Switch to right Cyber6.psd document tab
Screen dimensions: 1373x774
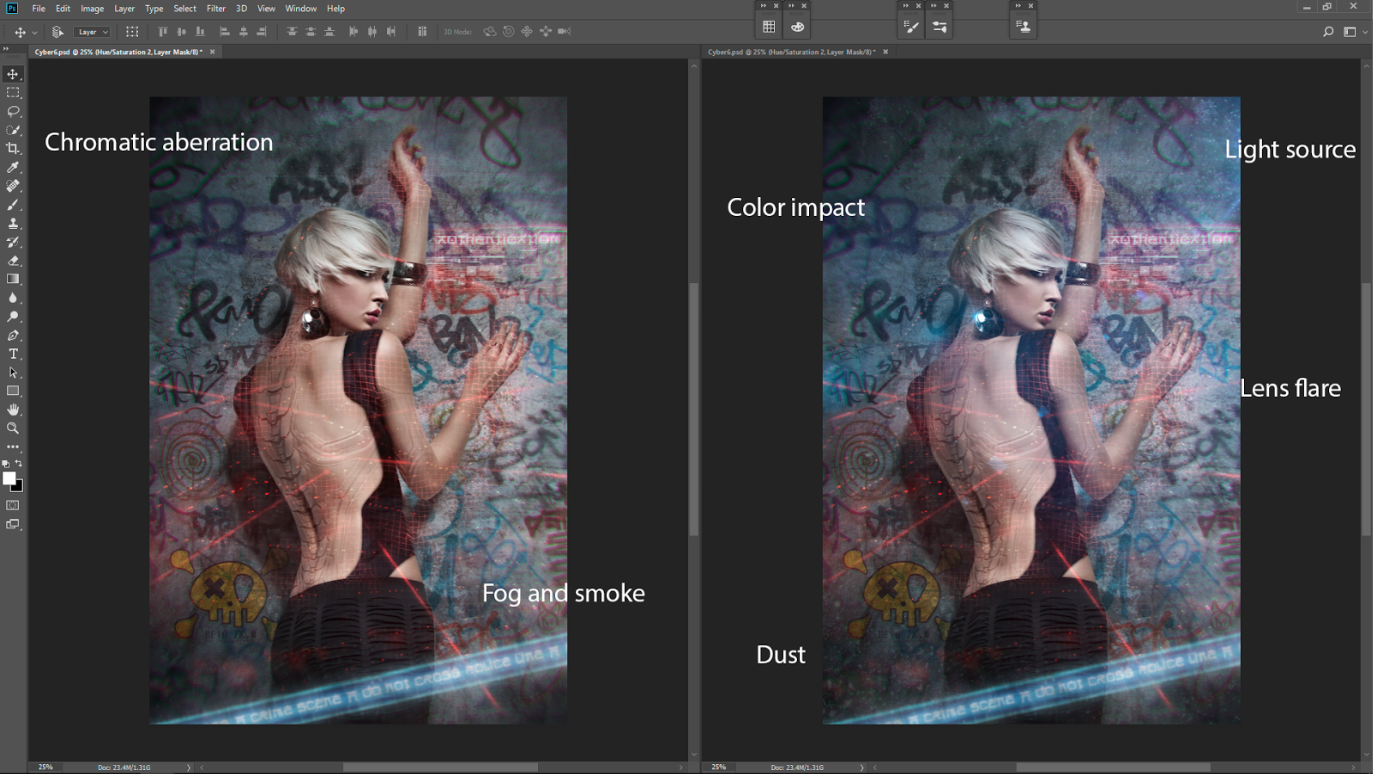(791, 51)
